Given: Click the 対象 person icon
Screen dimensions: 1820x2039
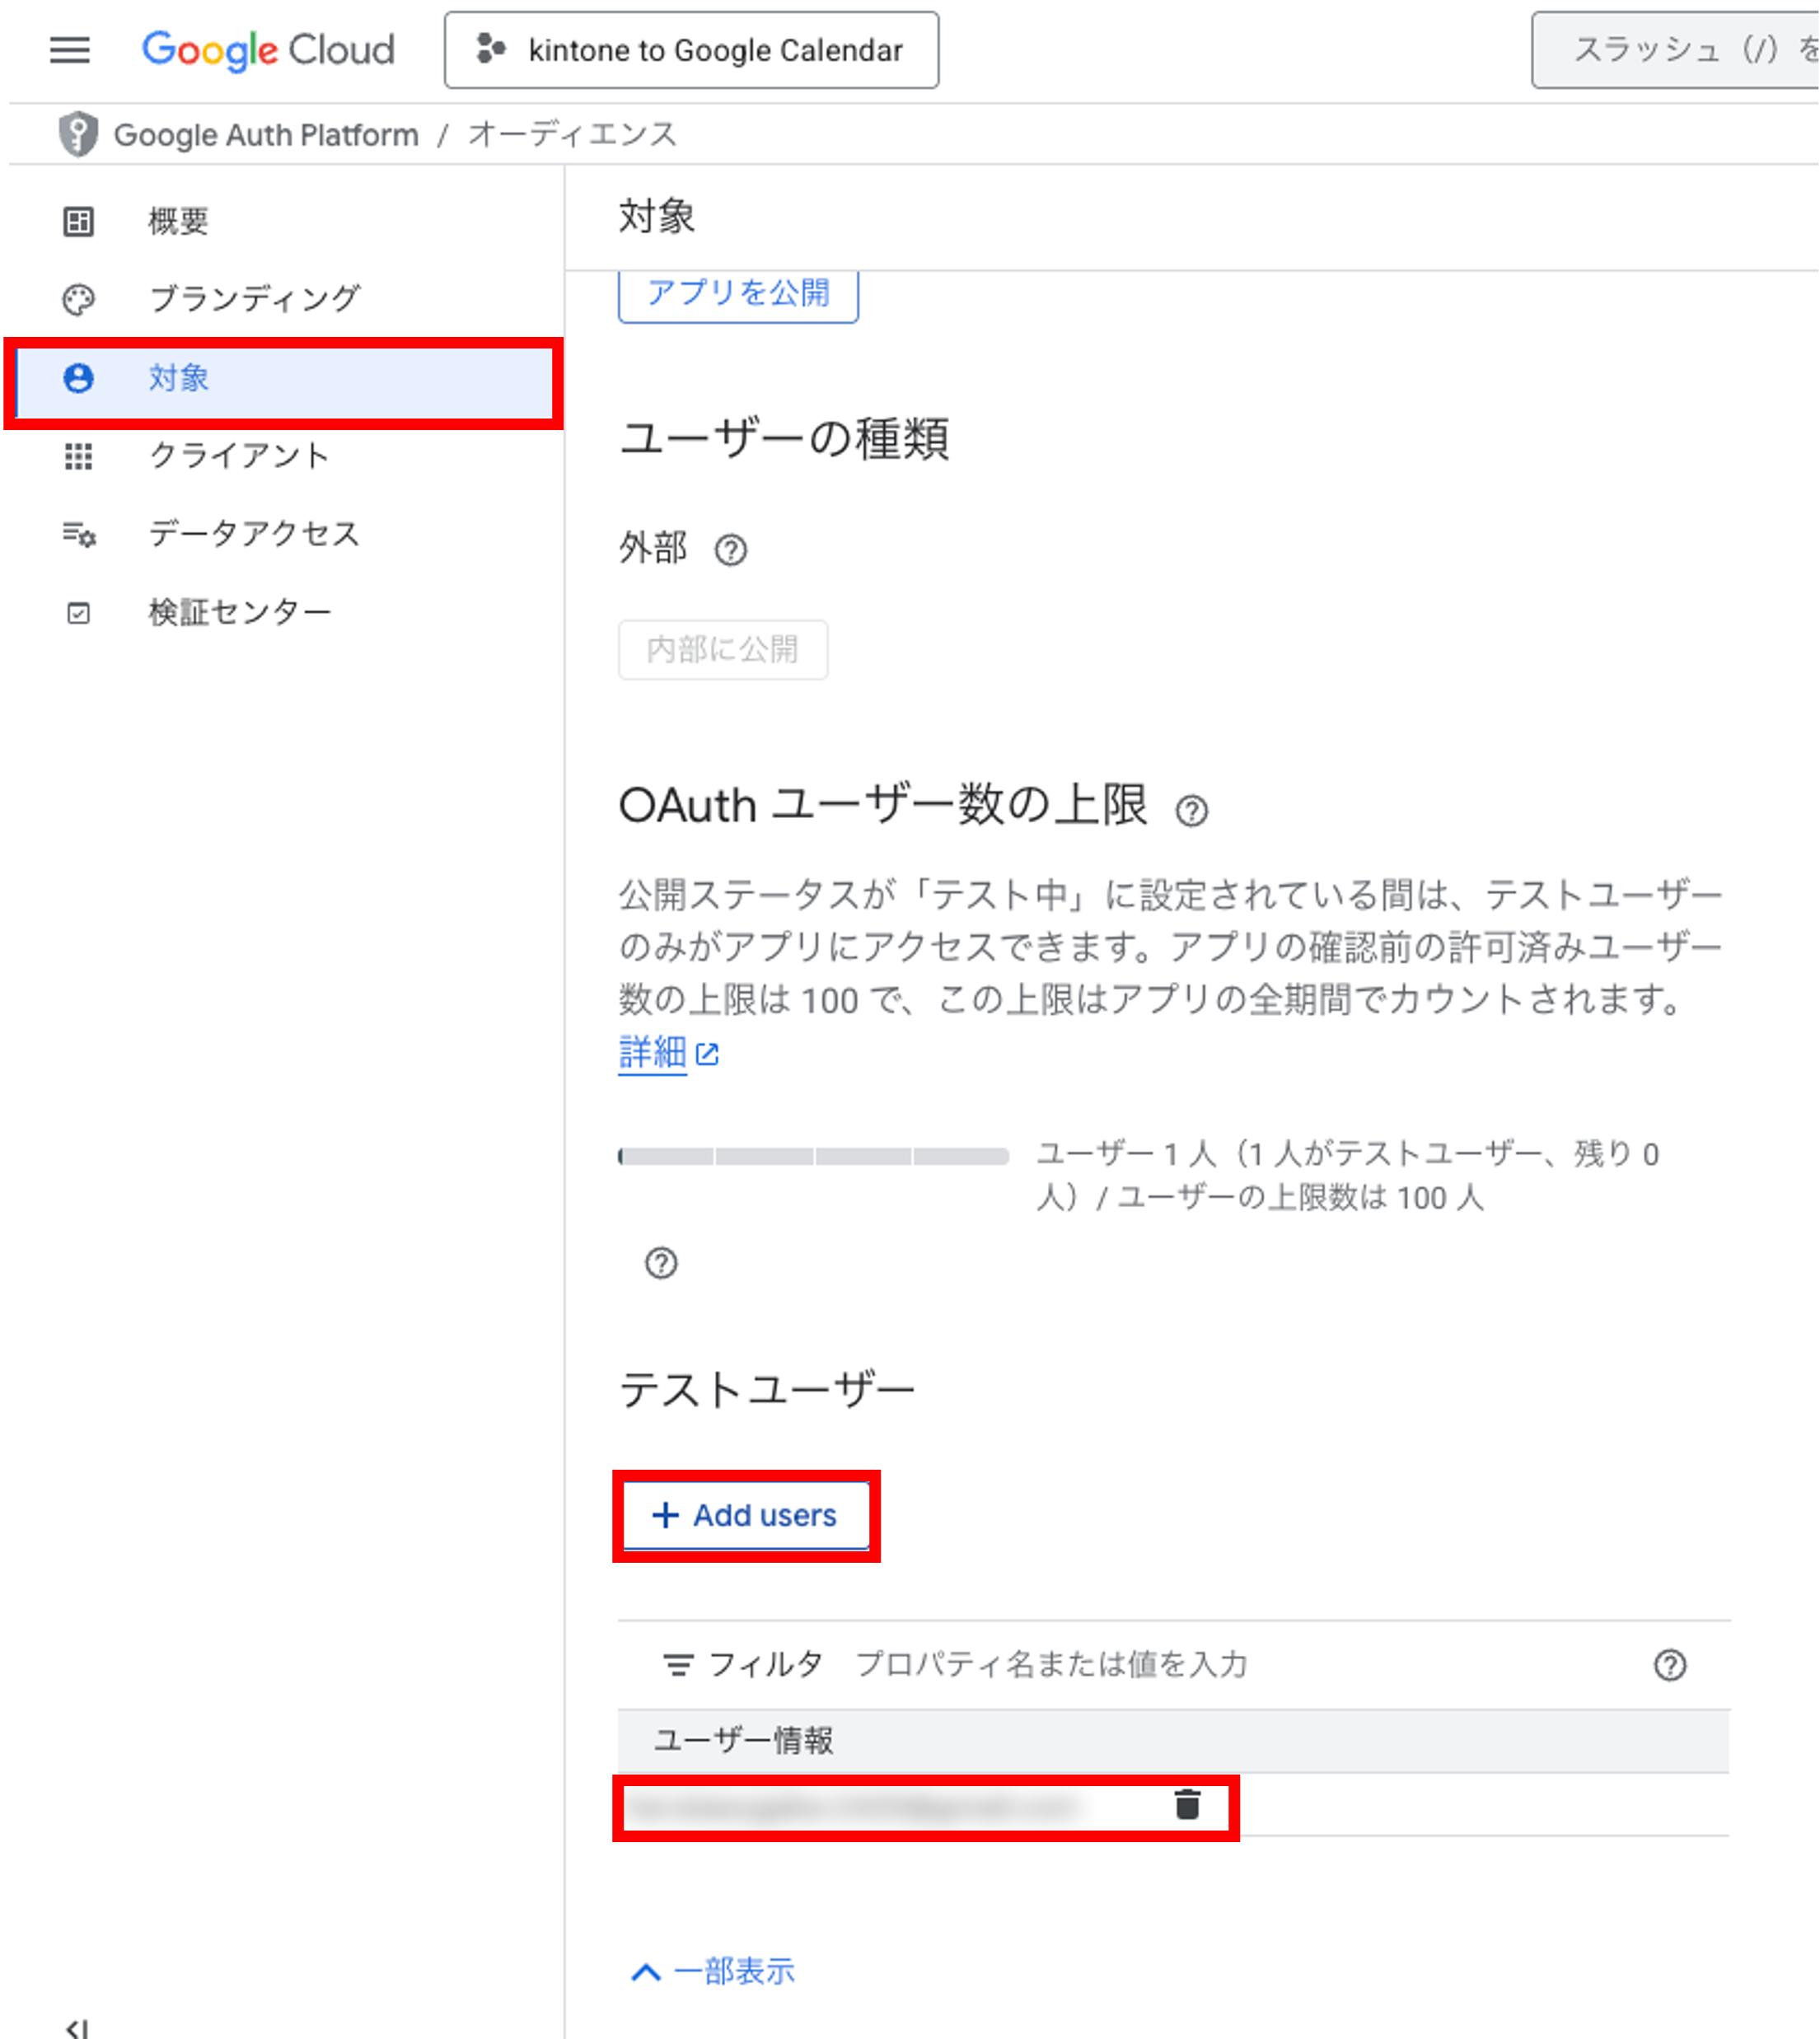Looking at the screenshot, I should [78, 378].
